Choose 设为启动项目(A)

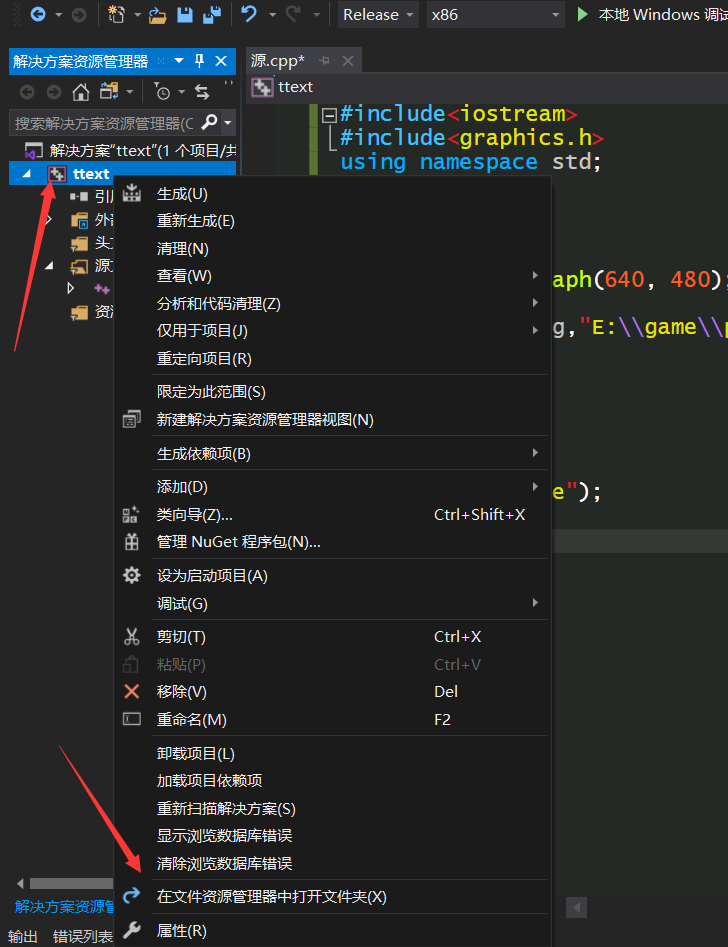pyautogui.click(x=332, y=576)
